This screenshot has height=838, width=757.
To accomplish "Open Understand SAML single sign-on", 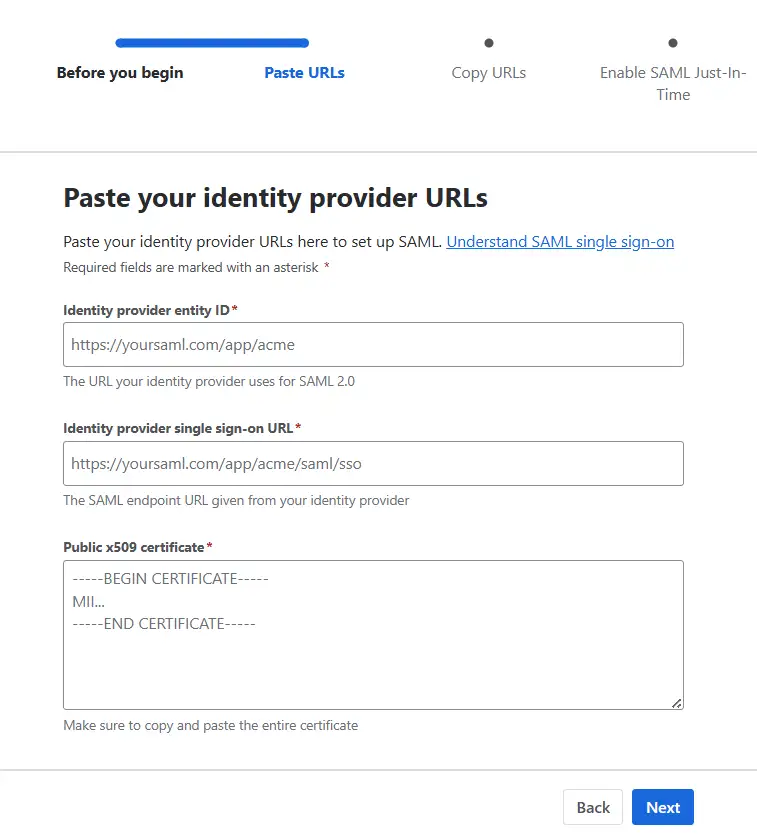I will 560,241.
